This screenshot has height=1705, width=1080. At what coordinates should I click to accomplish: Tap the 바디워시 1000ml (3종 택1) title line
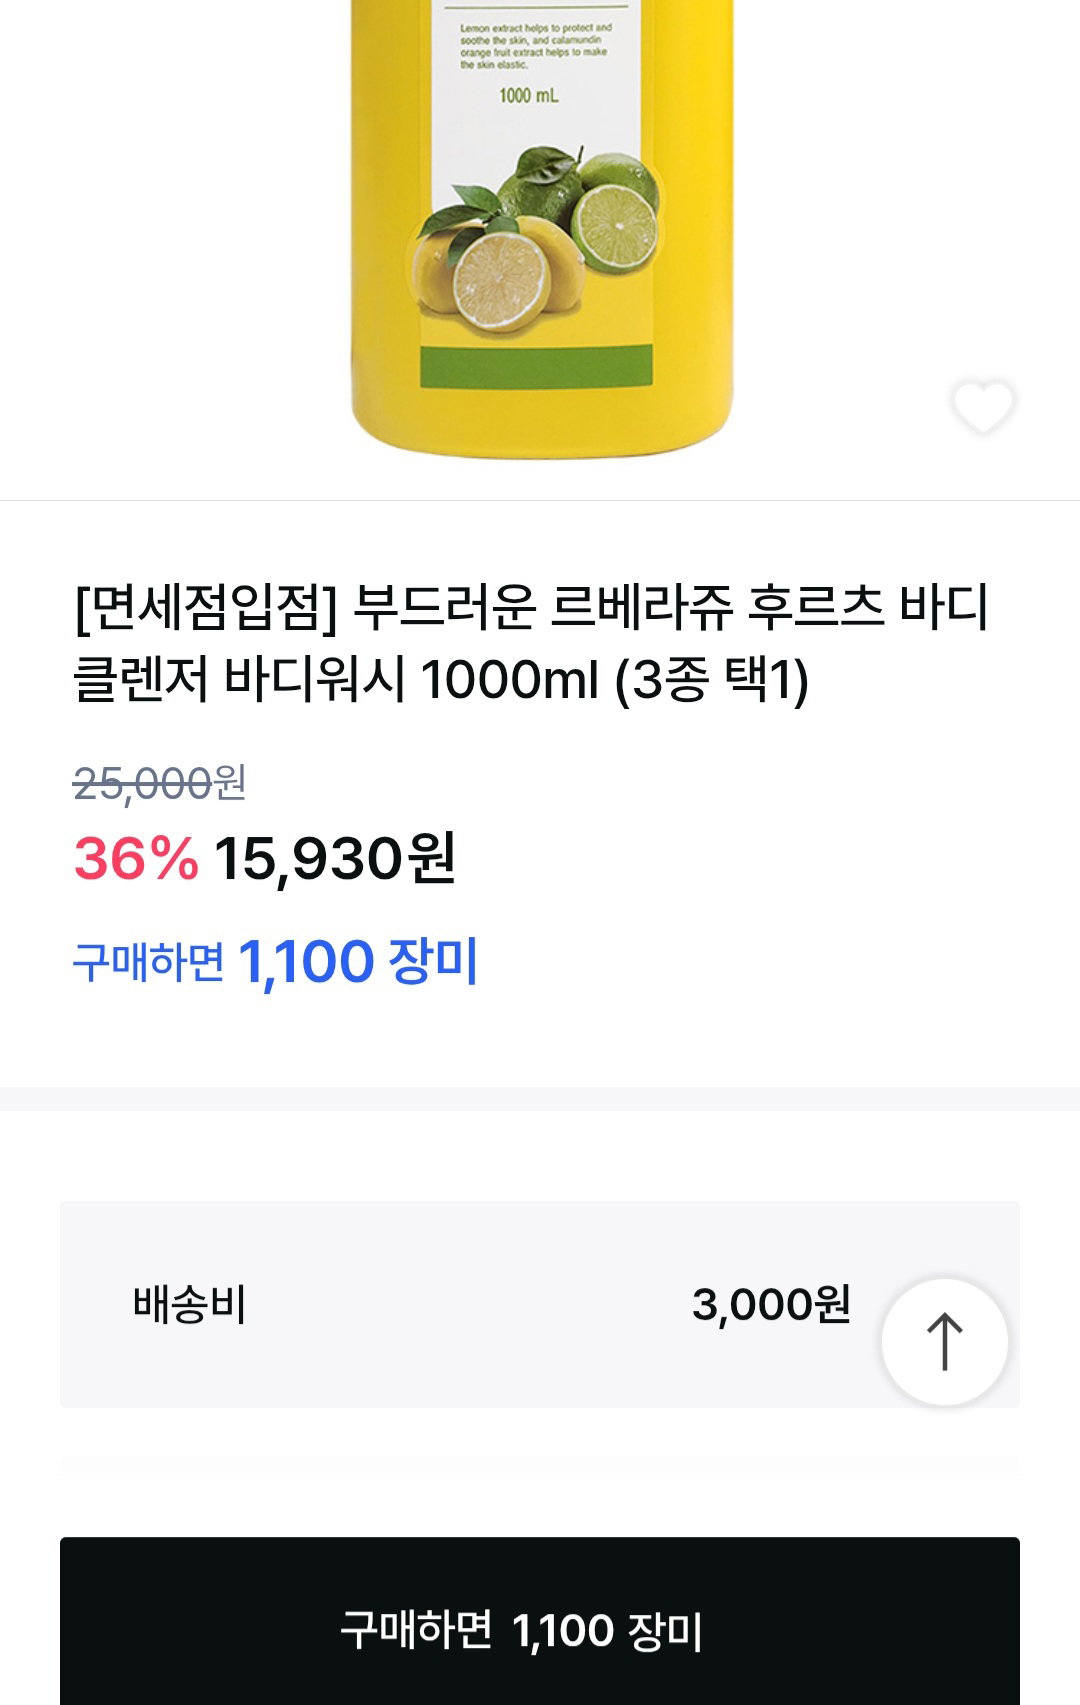pyautogui.click(x=515, y=680)
